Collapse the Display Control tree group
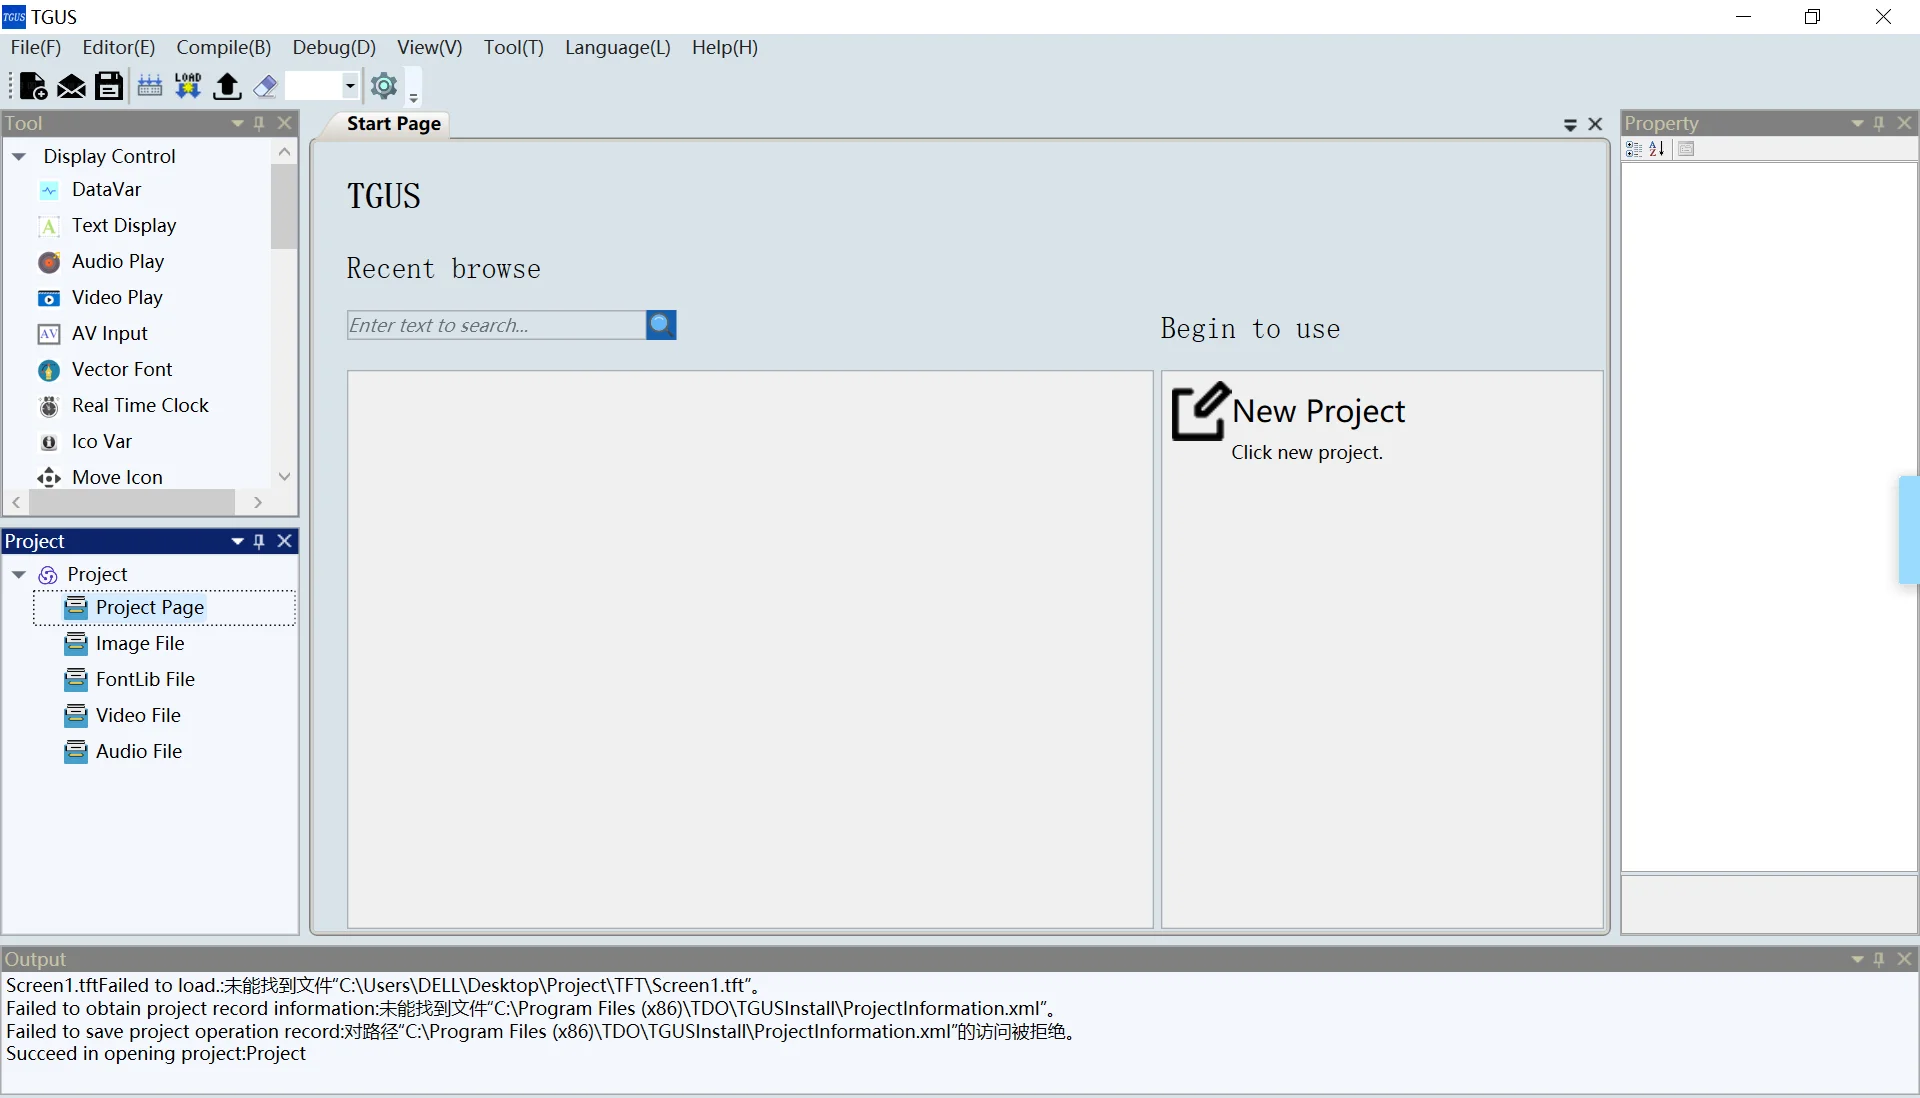The height and width of the screenshot is (1098, 1920). [19, 157]
